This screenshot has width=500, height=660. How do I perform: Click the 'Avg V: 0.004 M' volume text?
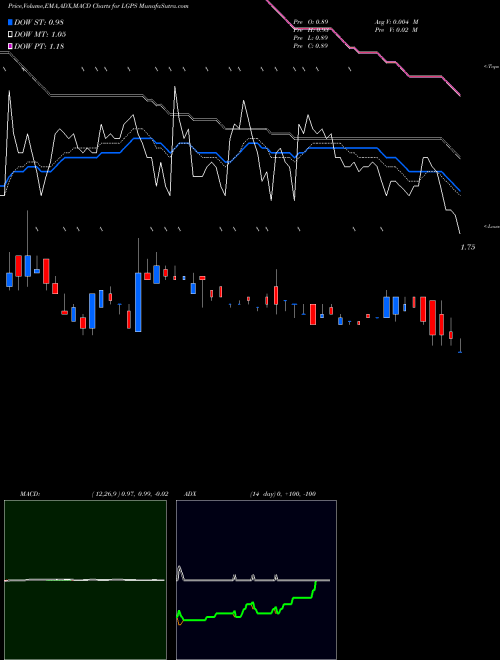[x=396, y=21]
